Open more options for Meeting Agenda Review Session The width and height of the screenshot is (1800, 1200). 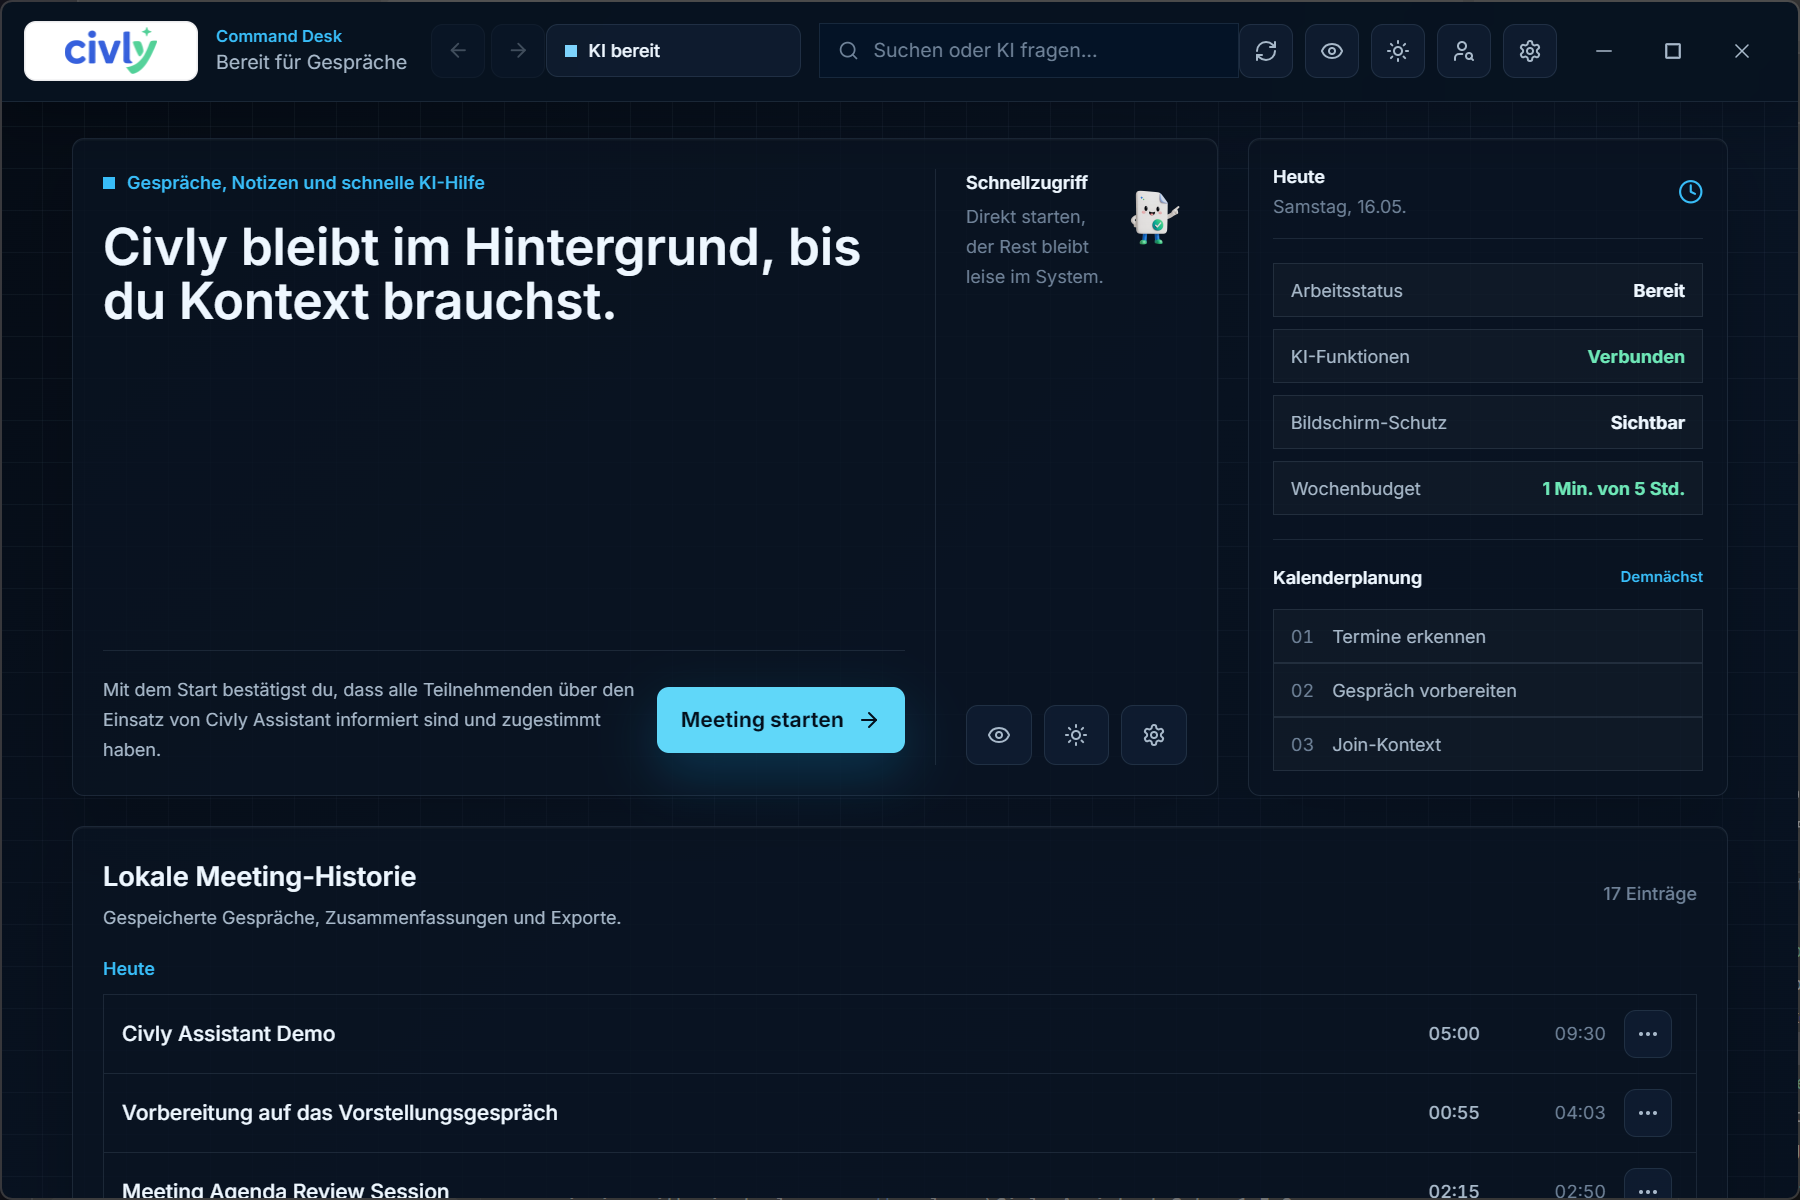click(x=1648, y=1186)
